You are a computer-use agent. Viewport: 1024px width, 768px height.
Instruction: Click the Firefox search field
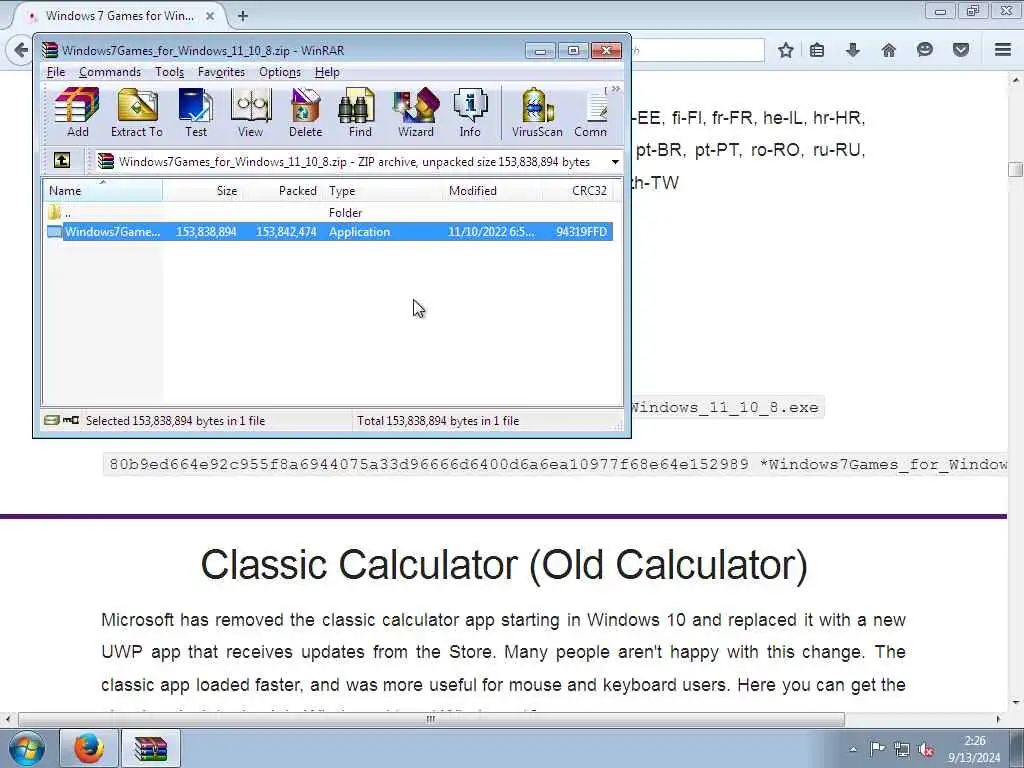tap(697, 50)
